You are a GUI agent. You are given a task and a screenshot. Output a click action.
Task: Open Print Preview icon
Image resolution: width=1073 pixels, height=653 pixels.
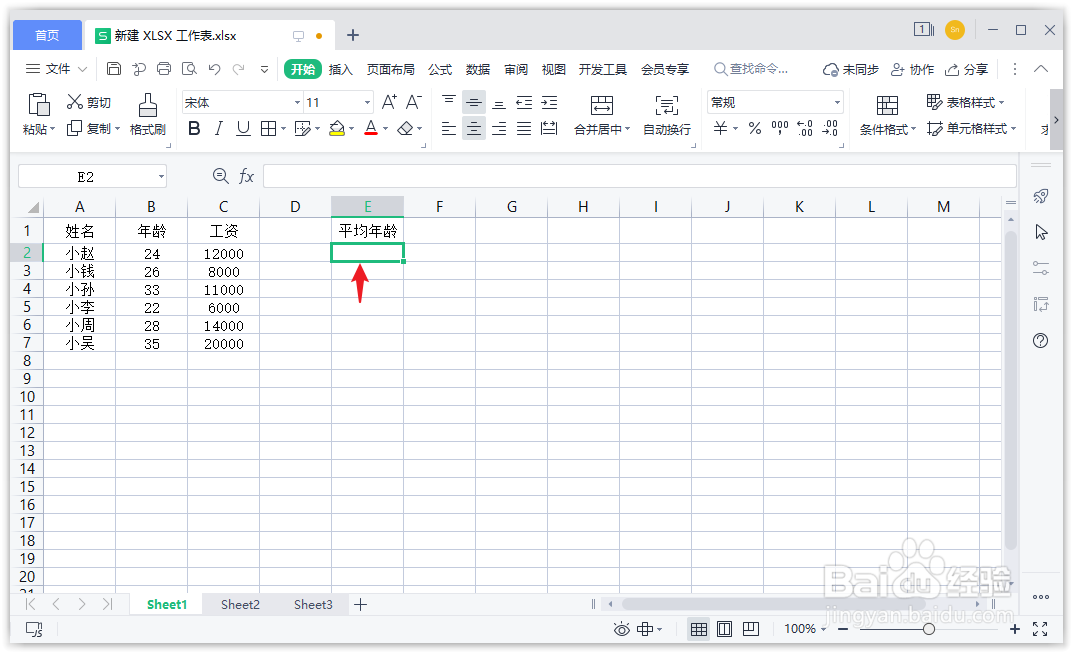189,68
